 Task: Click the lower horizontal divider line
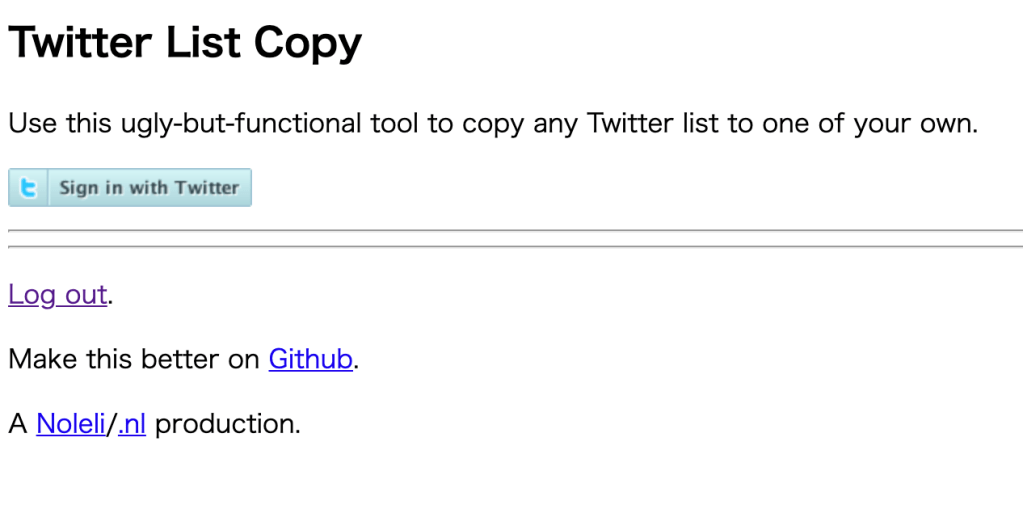click(x=515, y=246)
